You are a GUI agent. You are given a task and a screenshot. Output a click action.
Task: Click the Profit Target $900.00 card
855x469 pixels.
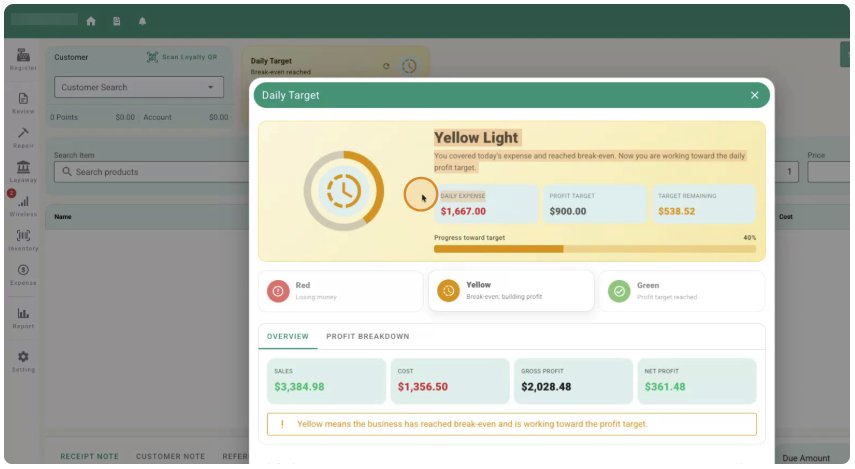point(595,204)
